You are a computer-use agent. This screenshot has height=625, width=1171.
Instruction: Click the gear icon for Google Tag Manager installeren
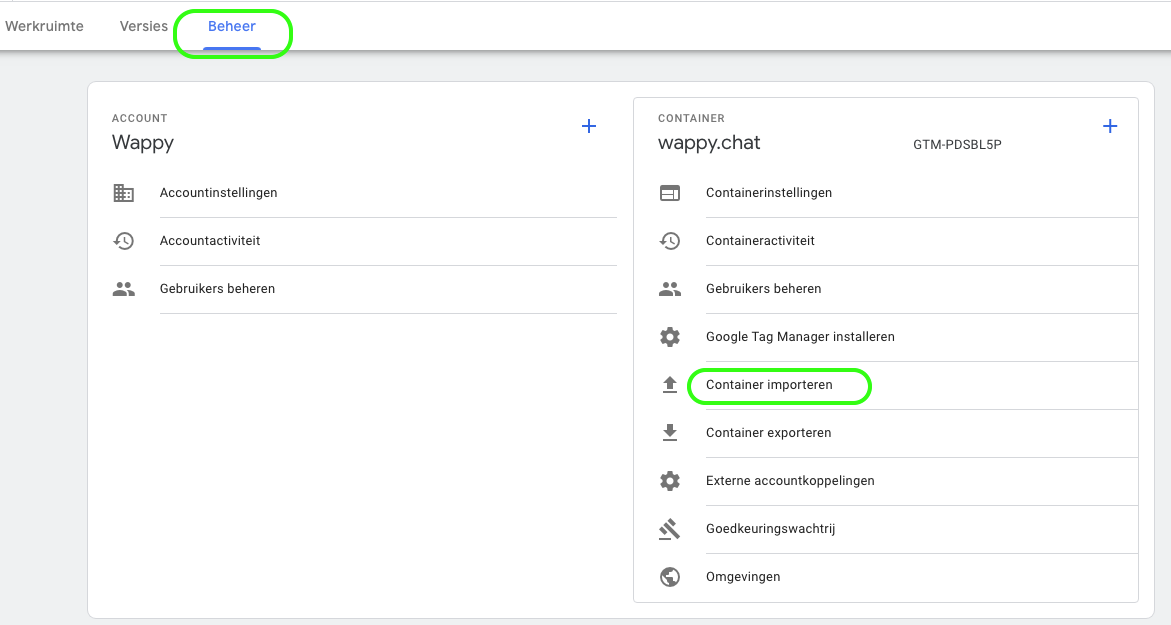point(670,337)
